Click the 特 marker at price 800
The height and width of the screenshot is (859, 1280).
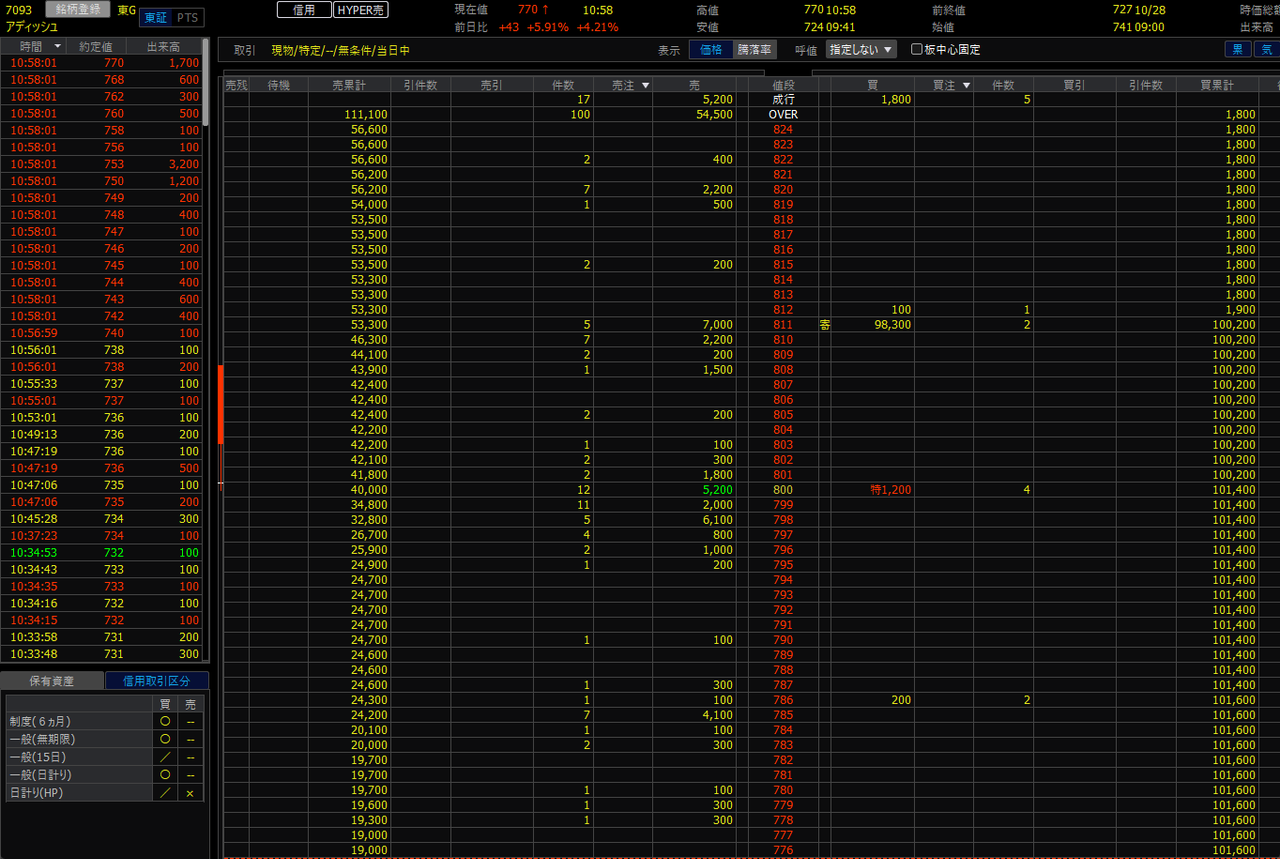click(x=876, y=490)
